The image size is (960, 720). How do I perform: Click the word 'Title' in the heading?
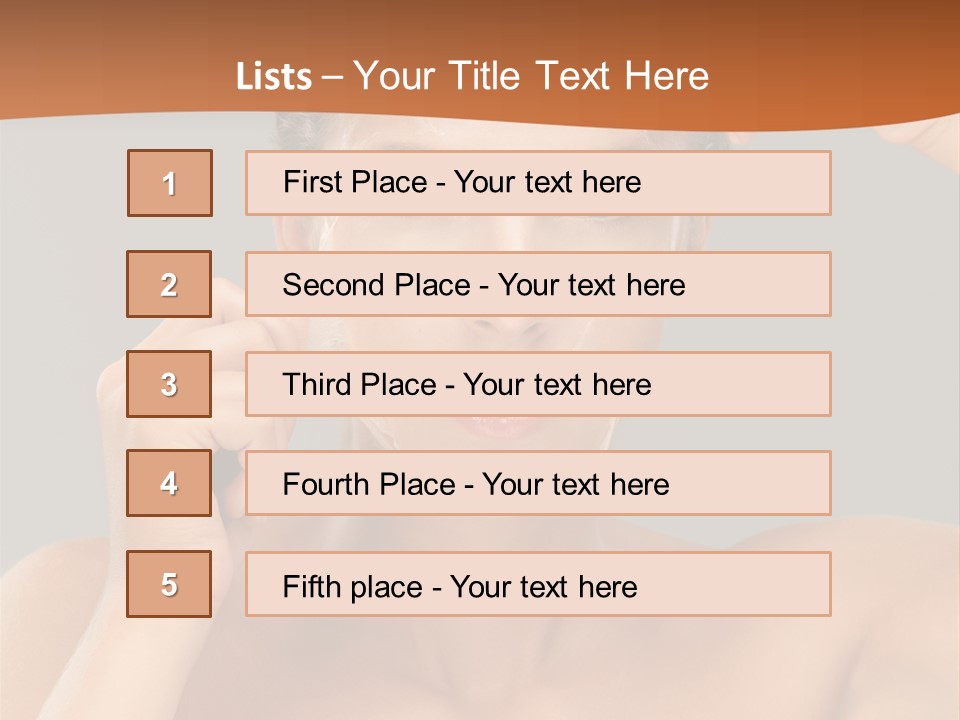484,76
